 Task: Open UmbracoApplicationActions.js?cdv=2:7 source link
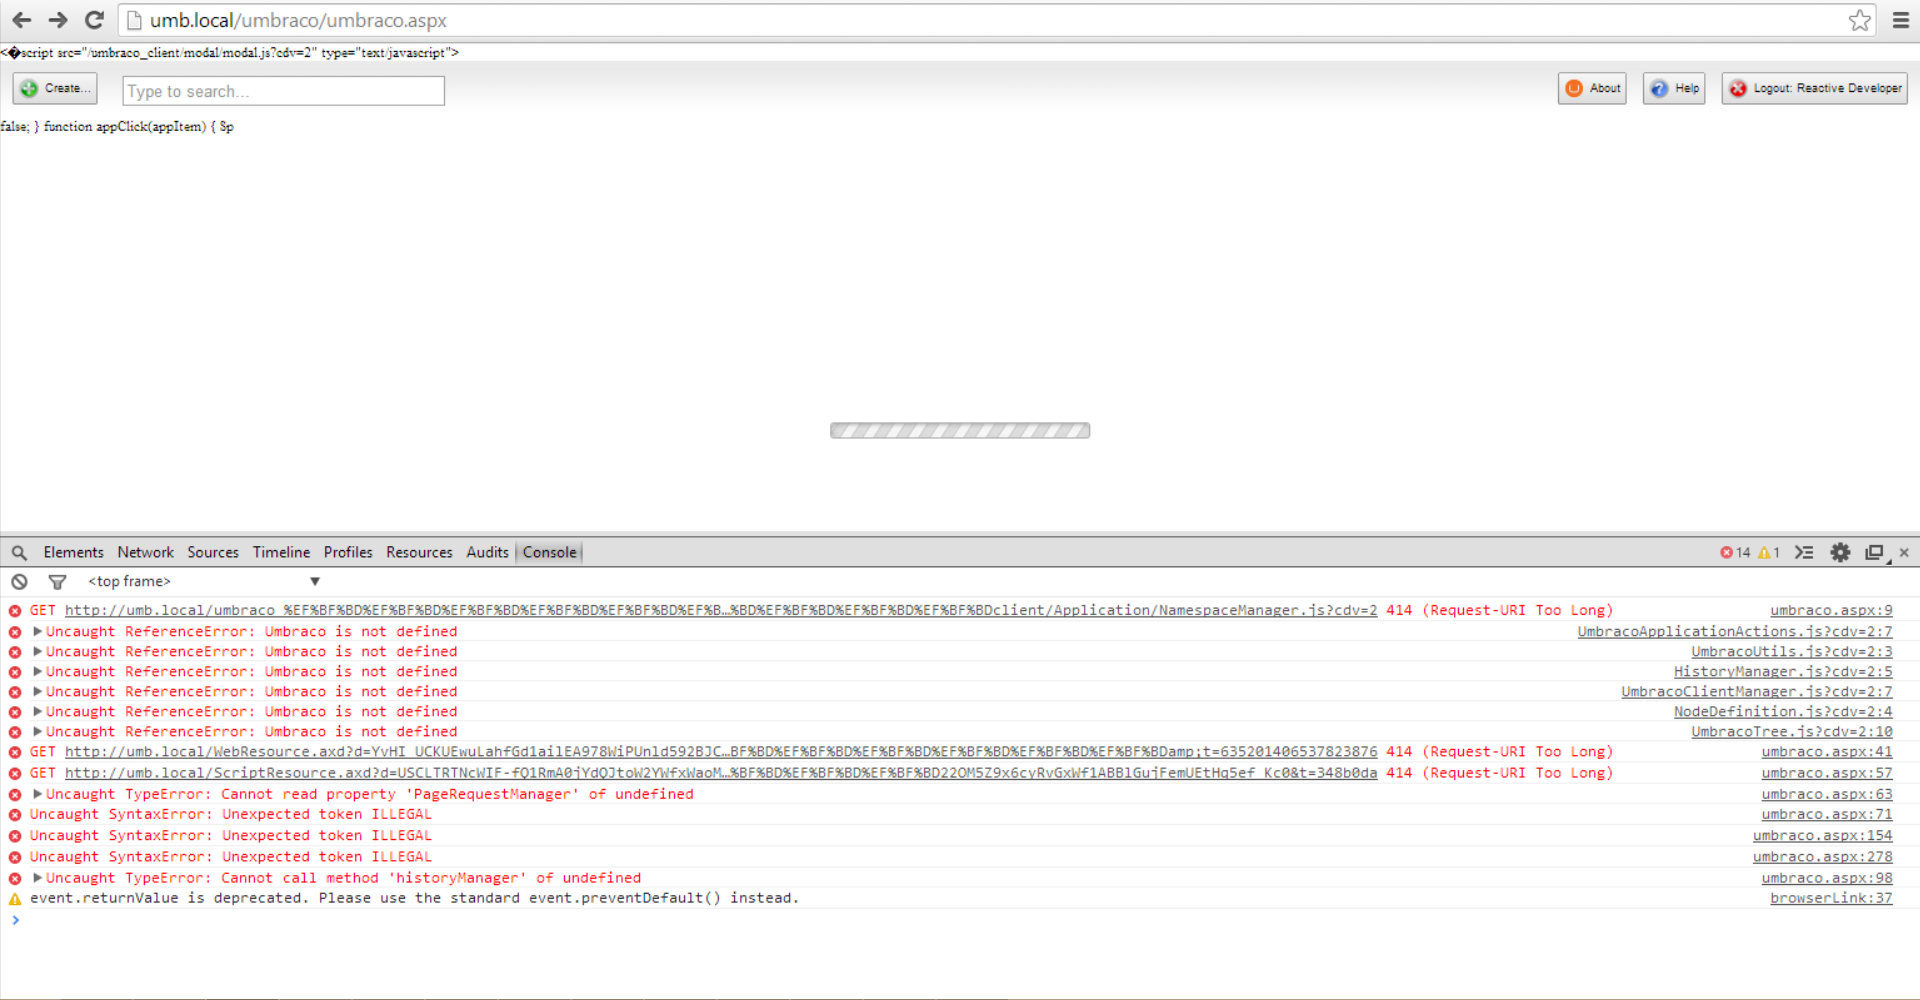pyautogui.click(x=1735, y=631)
